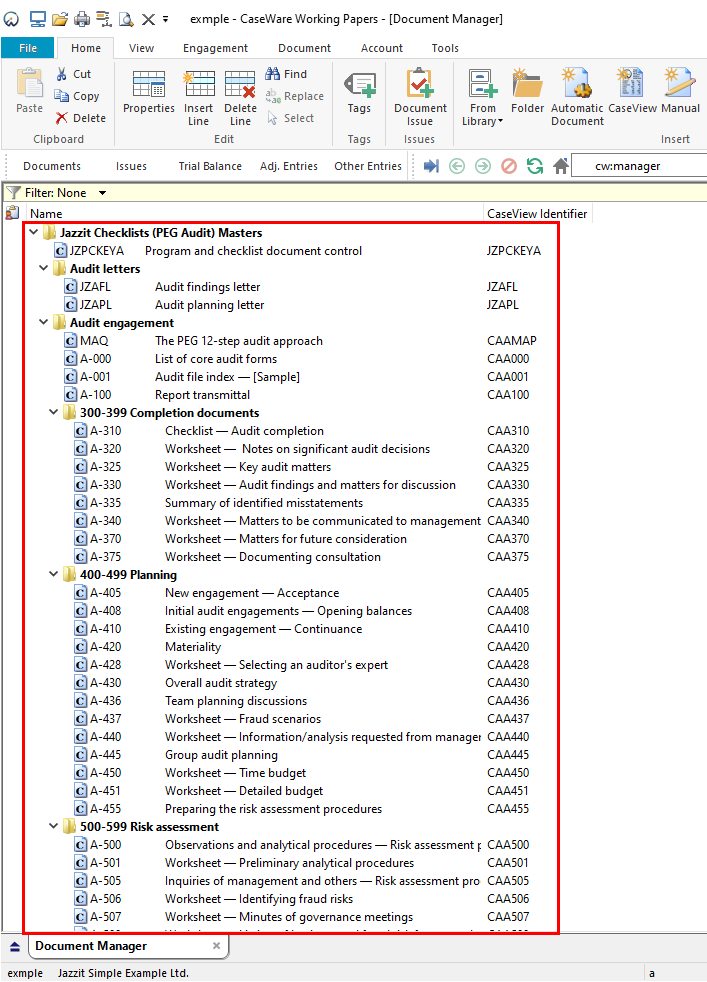Image resolution: width=707 pixels, height=982 pixels.
Task: Click the open folder icon in title bar
Action: [60, 19]
